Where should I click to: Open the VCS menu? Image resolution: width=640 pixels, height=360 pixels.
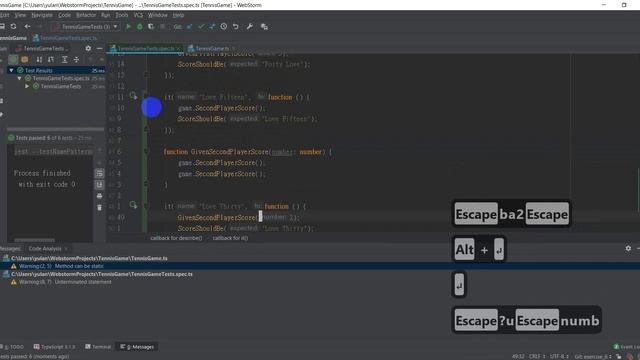tap(138, 15)
